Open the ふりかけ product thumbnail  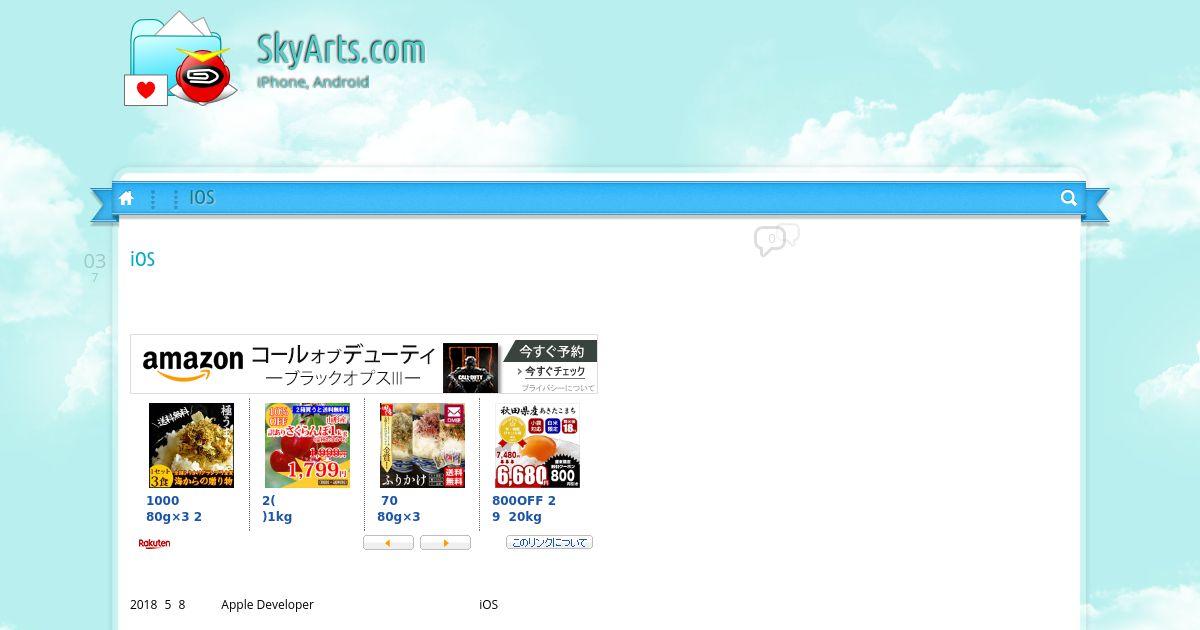coord(422,445)
